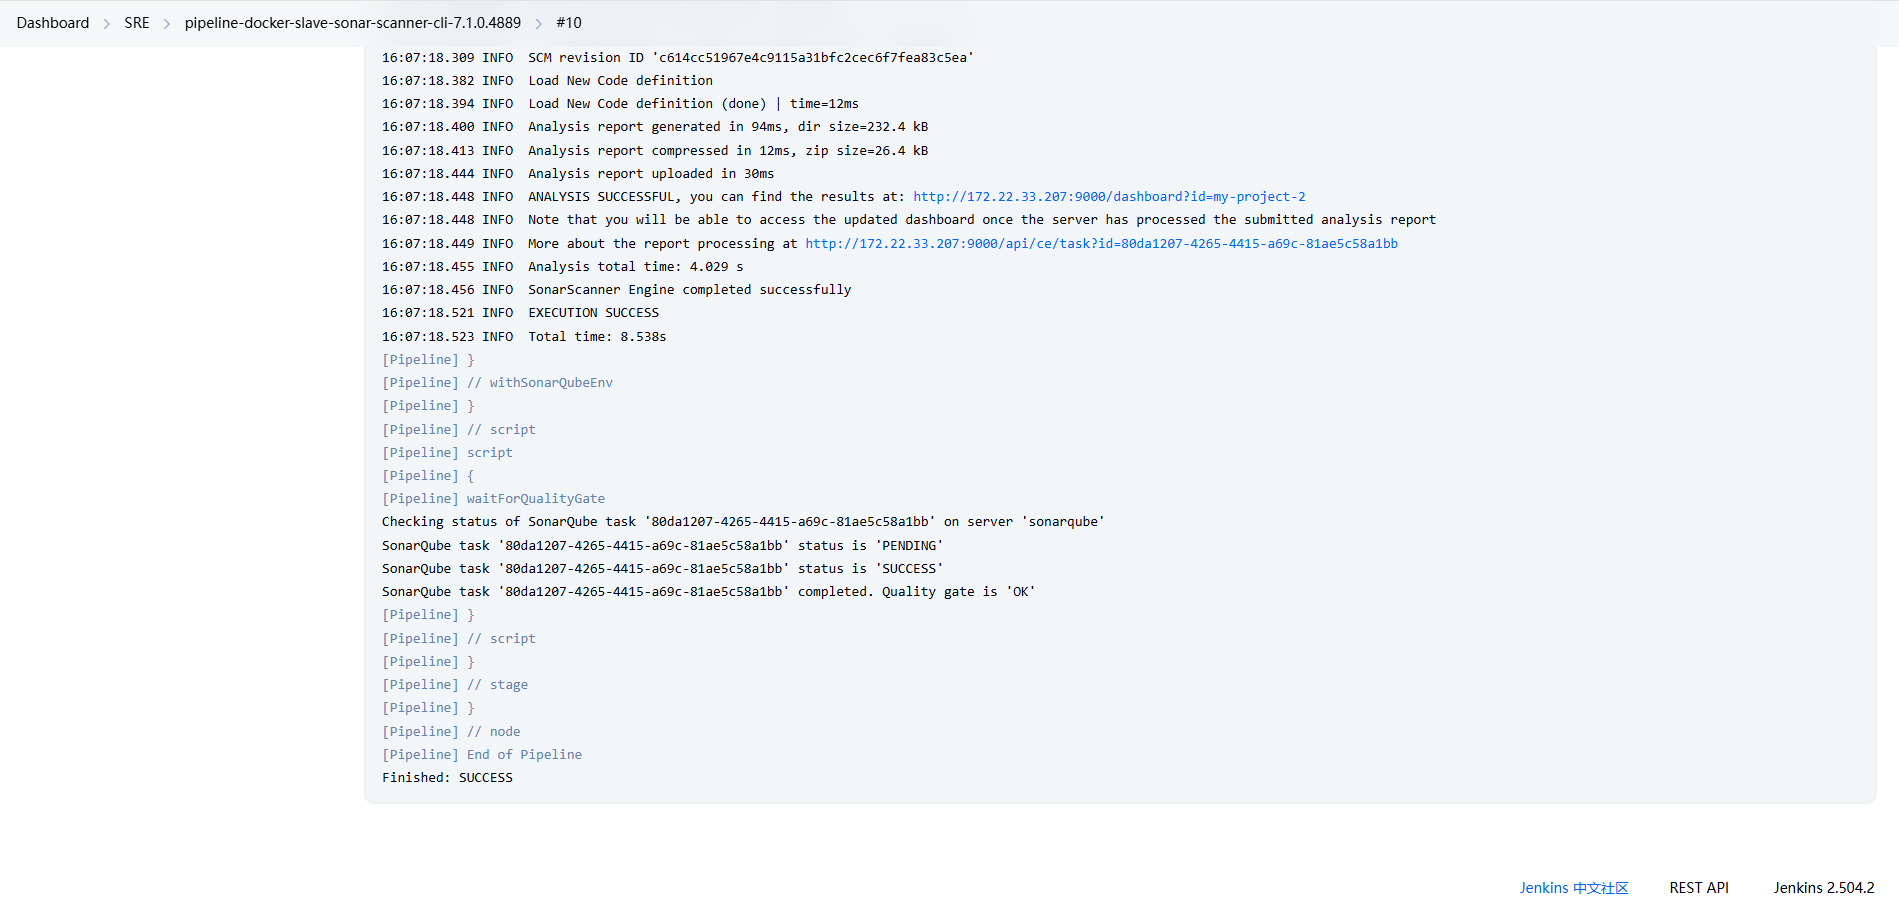
Task: Expand the chevron after Dashboard breadcrumb
Action: pos(107,23)
